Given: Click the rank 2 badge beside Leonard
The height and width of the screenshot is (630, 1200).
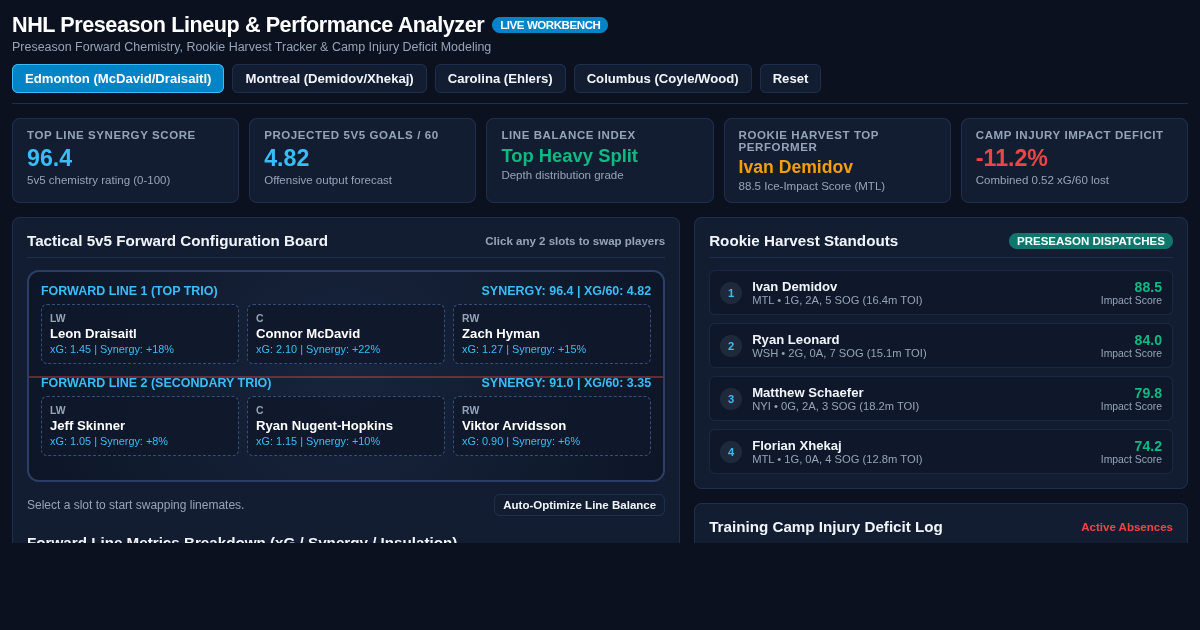Looking at the screenshot, I should click(x=731, y=346).
